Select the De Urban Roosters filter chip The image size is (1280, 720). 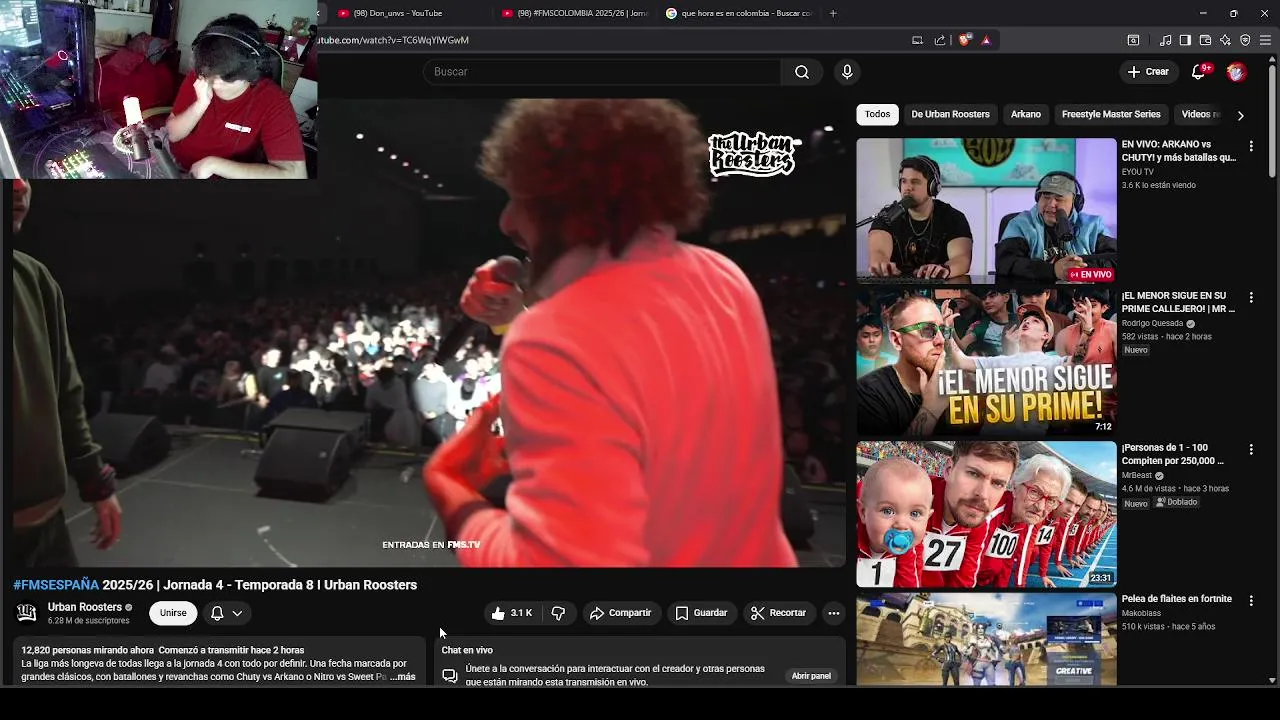pos(950,114)
